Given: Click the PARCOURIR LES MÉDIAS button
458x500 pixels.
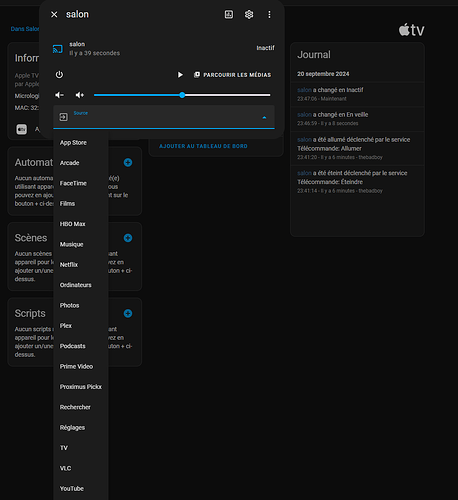Looking at the screenshot, I should coord(233,75).
